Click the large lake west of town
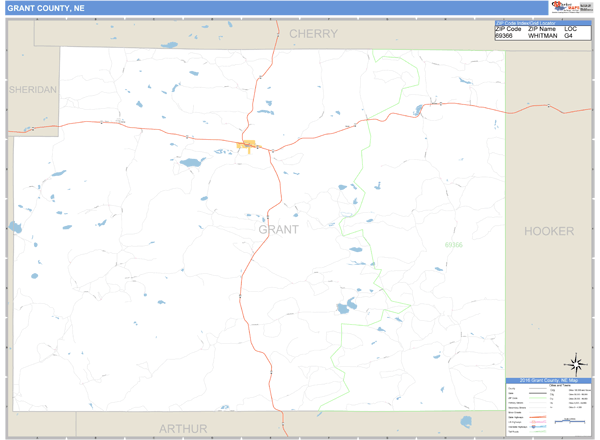 tap(190, 163)
